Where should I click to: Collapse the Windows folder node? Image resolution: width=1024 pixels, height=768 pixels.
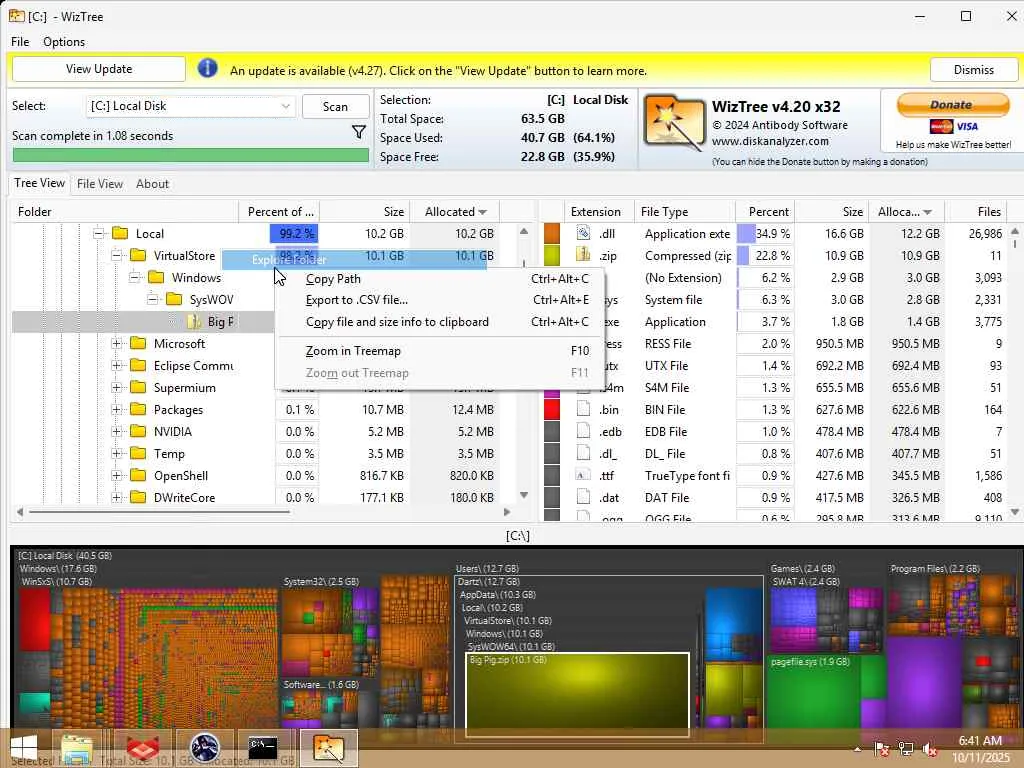pyautogui.click(x=135, y=278)
